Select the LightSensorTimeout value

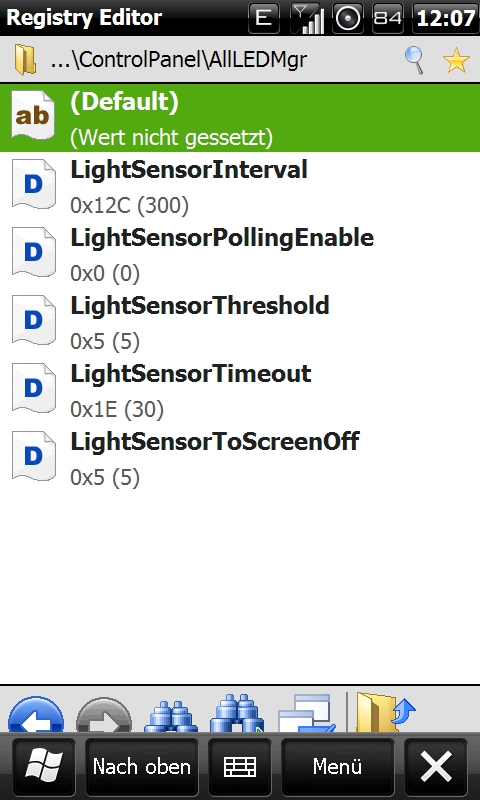[240, 391]
